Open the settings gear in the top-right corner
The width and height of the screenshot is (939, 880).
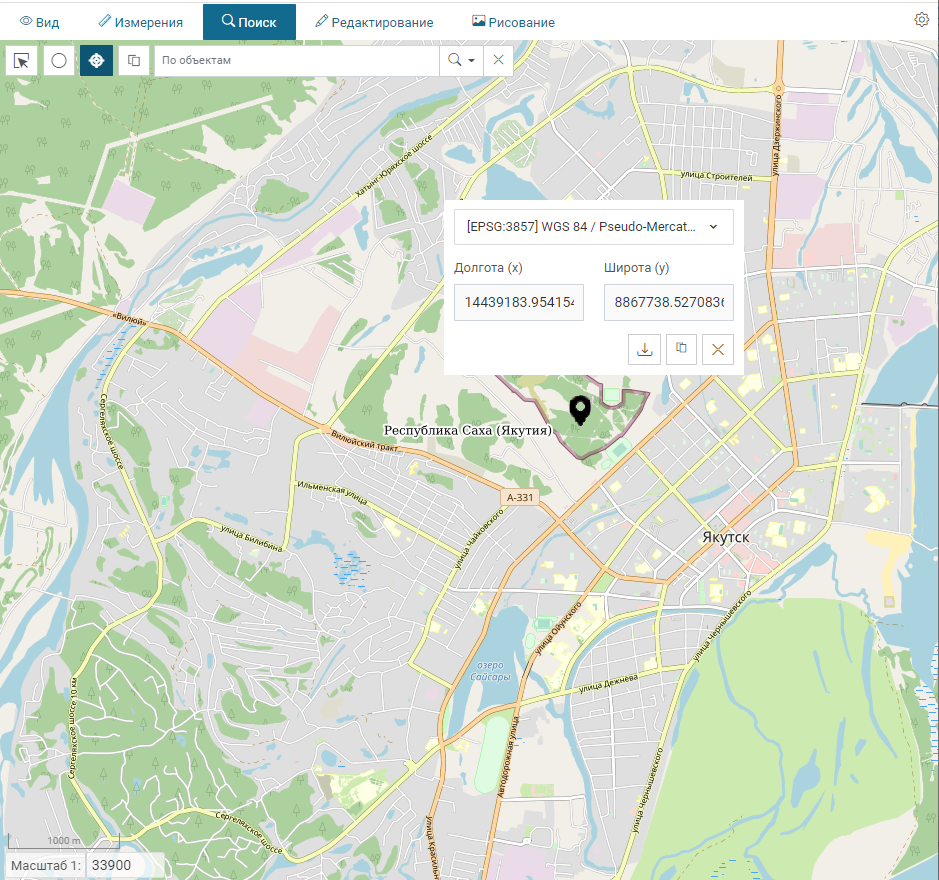tap(921, 20)
